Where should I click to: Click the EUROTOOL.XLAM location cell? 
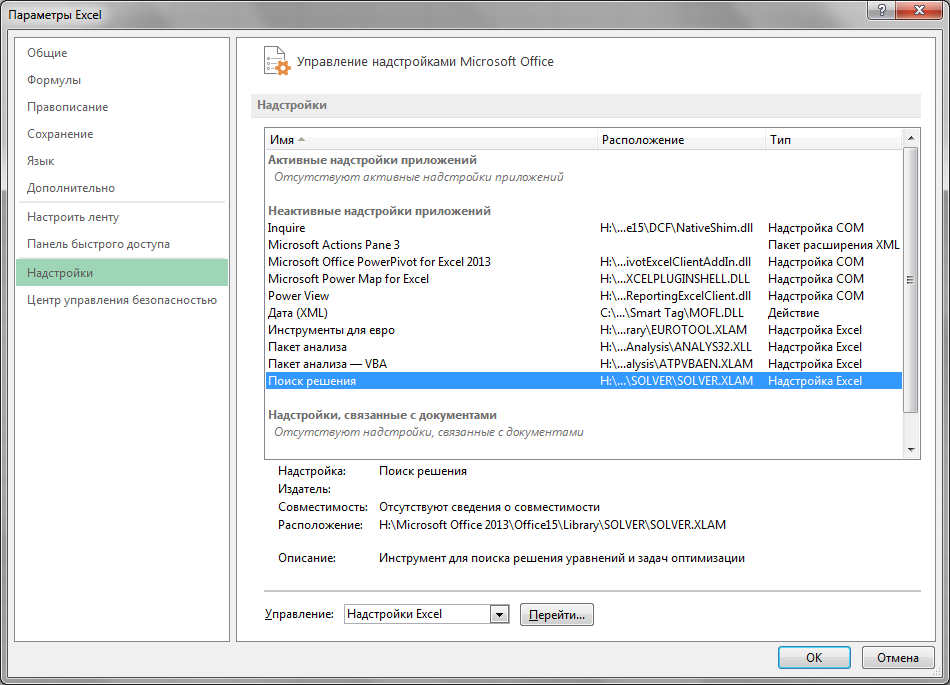(x=673, y=330)
